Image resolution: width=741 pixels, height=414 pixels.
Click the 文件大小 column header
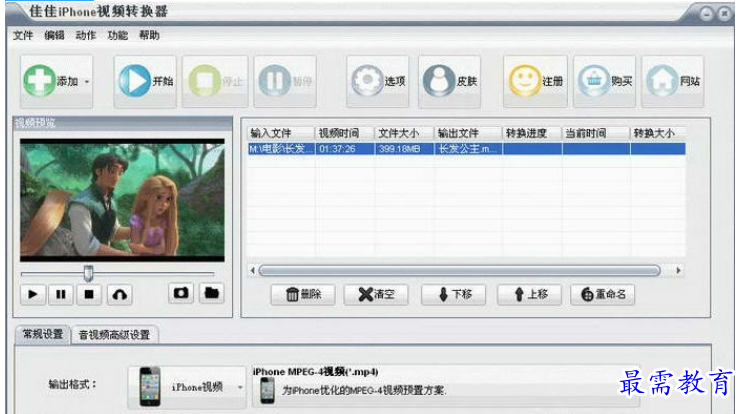click(405, 133)
